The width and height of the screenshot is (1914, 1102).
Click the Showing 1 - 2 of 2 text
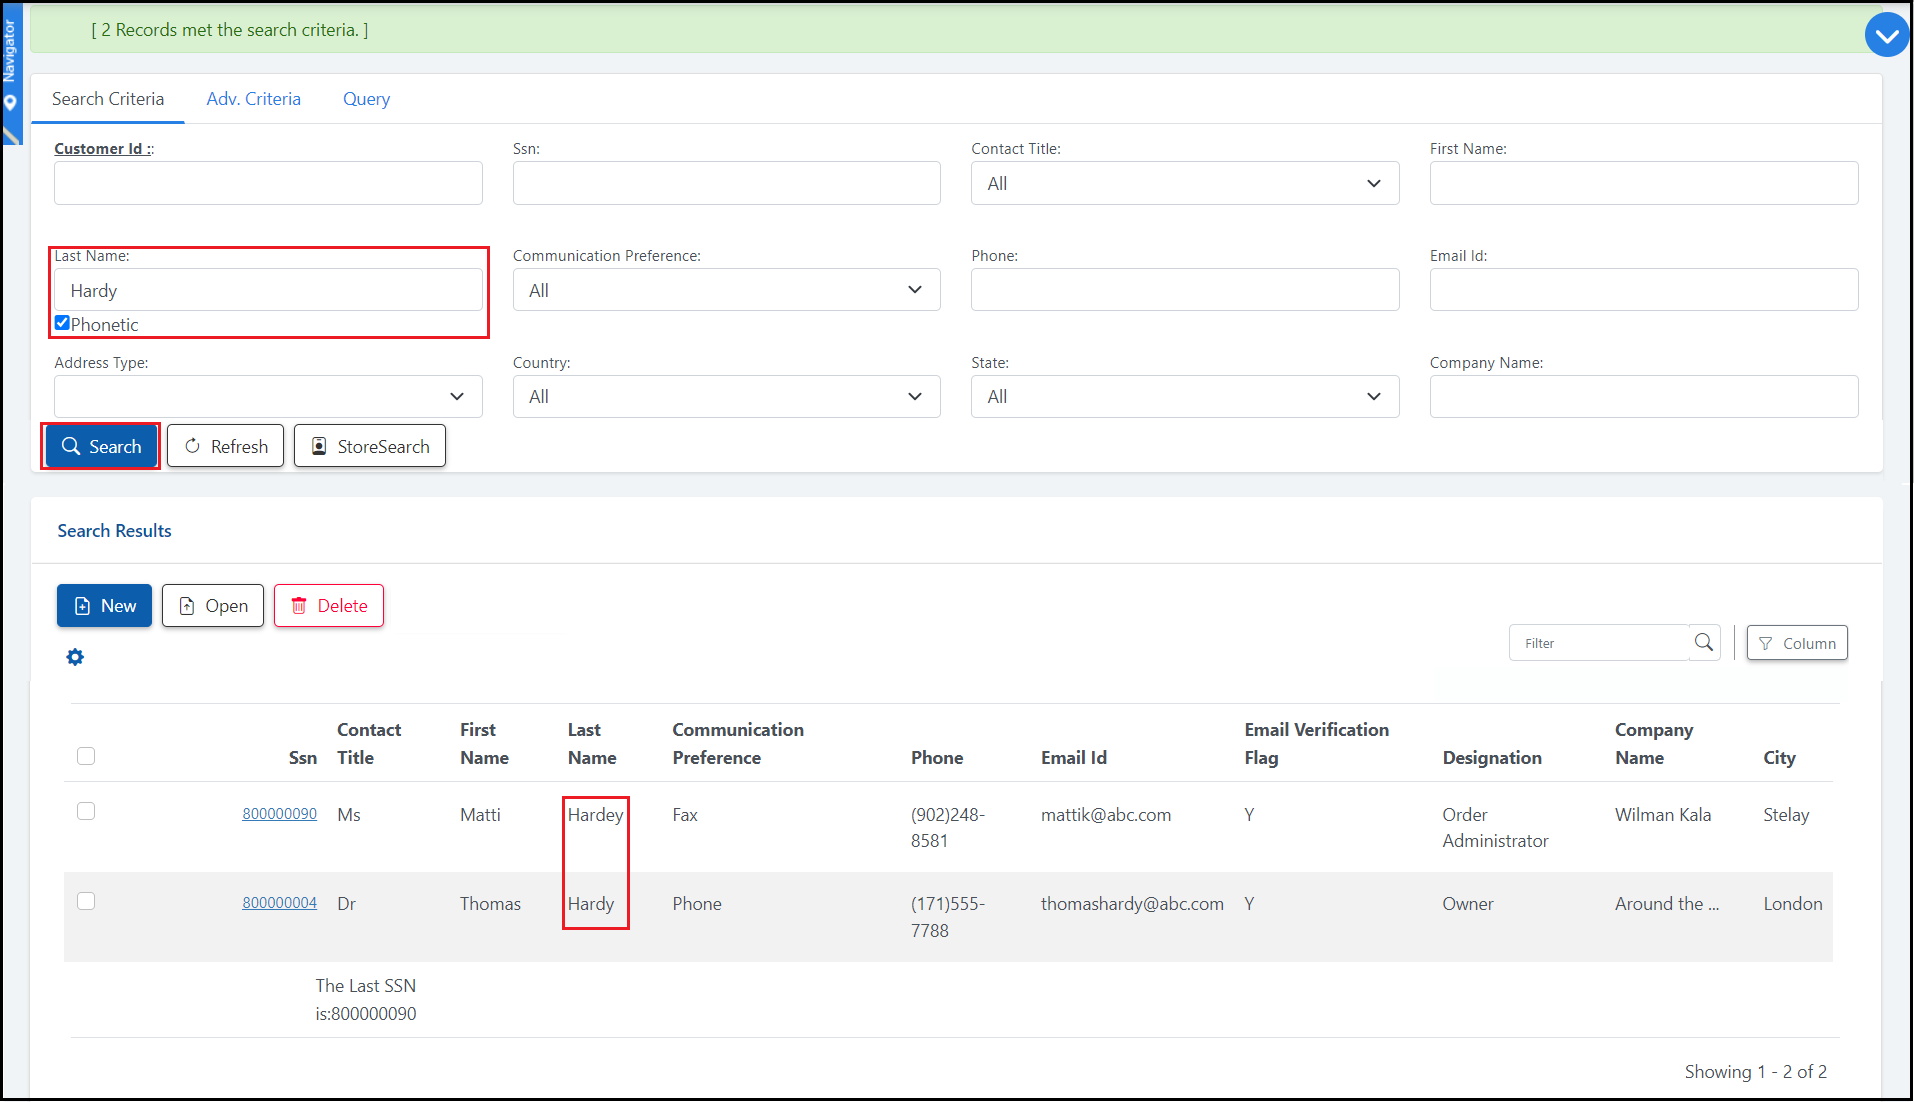pyautogui.click(x=1755, y=1072)
